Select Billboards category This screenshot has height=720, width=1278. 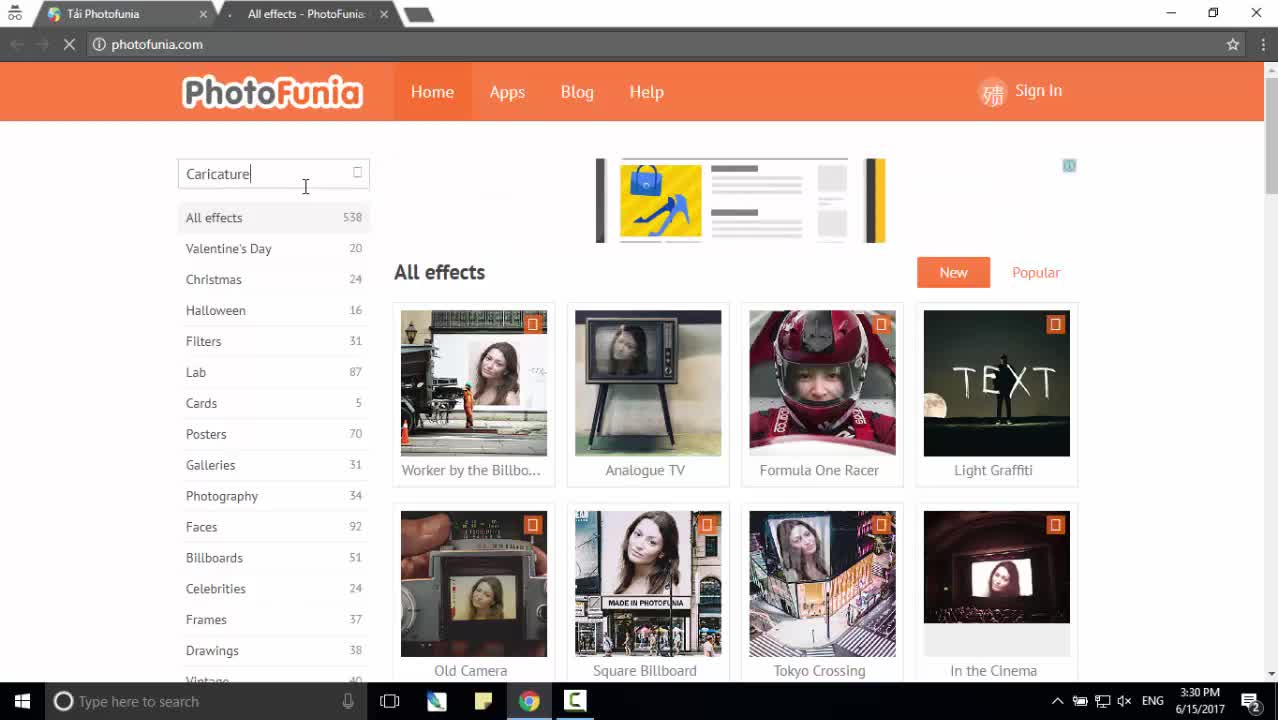tap(274, 558)
